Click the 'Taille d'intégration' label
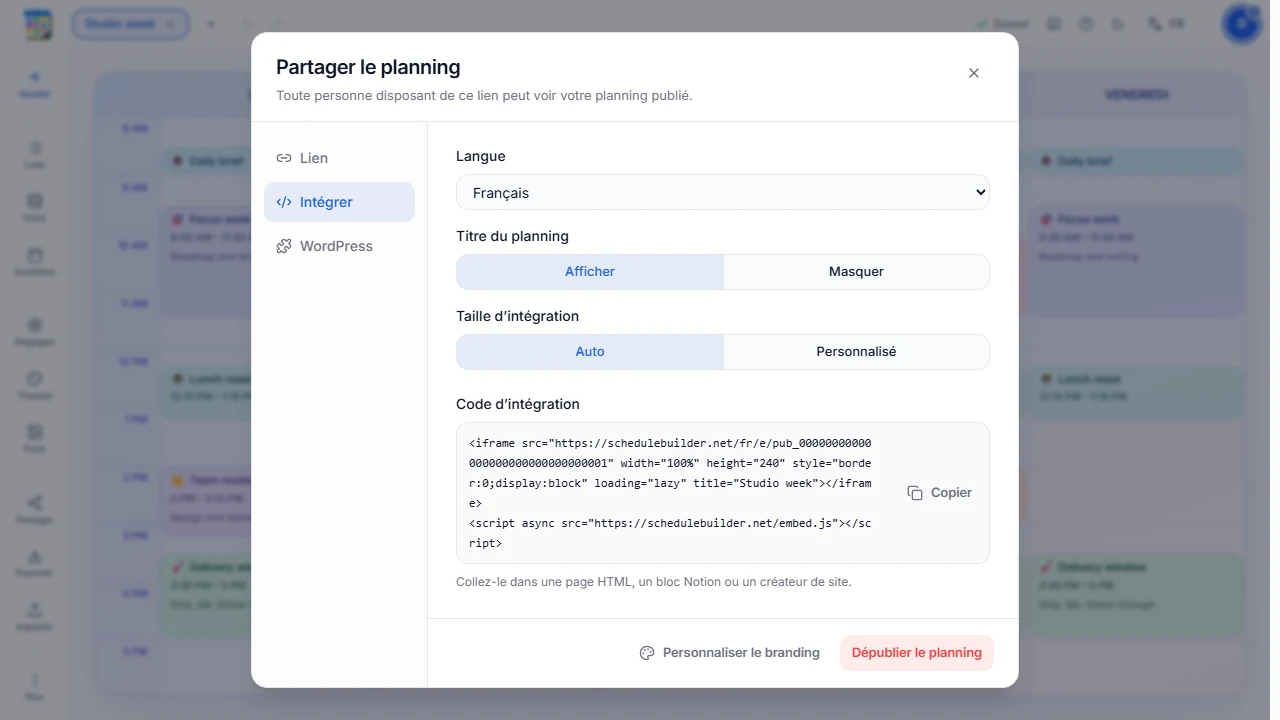The image size is (1280, 720). (x=518, y=316)
